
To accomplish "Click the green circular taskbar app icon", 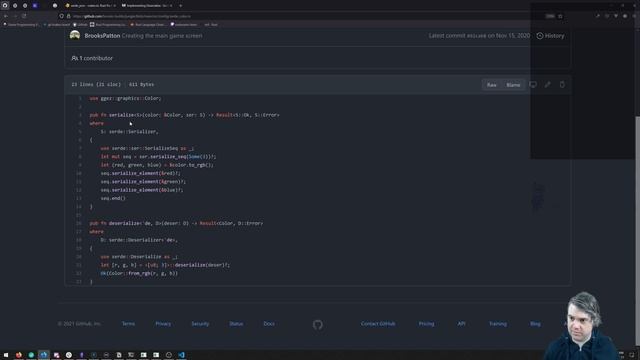I will (31, 355).
